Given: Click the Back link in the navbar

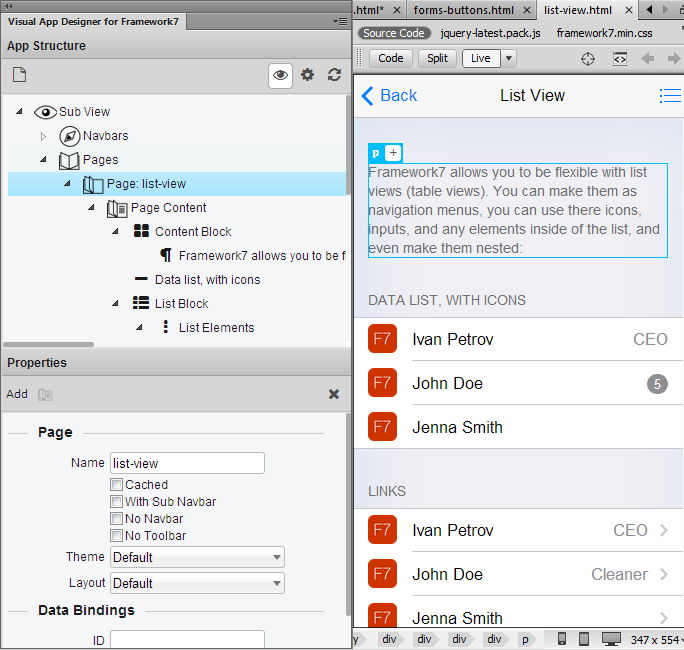Looking at the screenshot, I should pos(390,96).
